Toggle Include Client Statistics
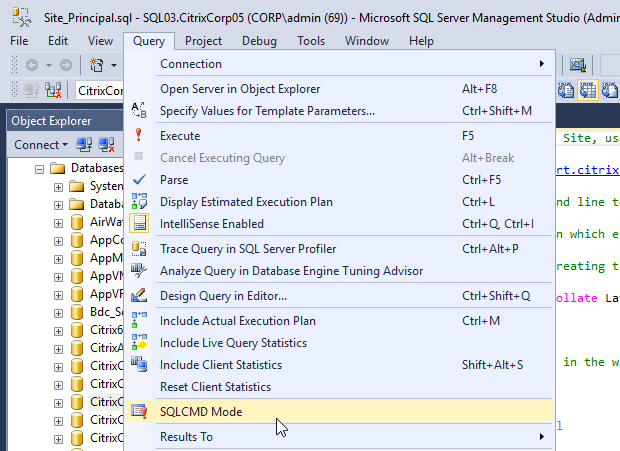This screenshot has height=451, width=620. [339, 365]
